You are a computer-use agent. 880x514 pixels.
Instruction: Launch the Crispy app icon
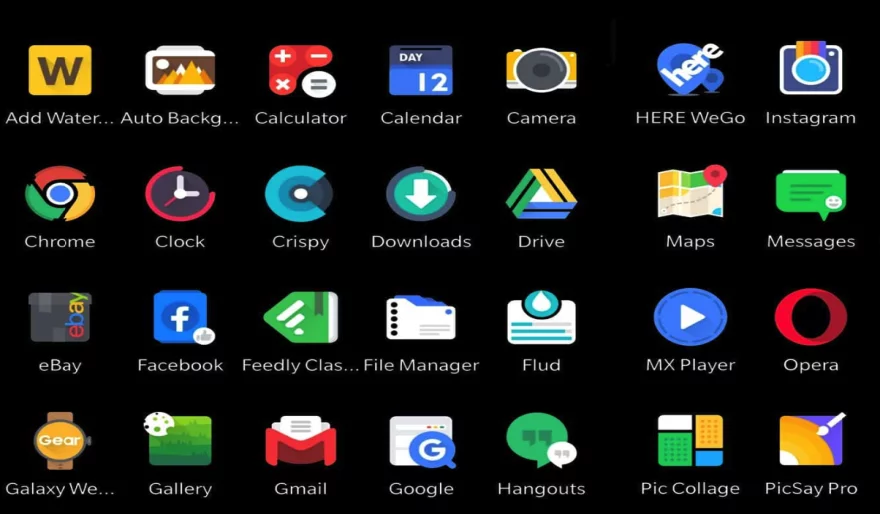[299, 194]
